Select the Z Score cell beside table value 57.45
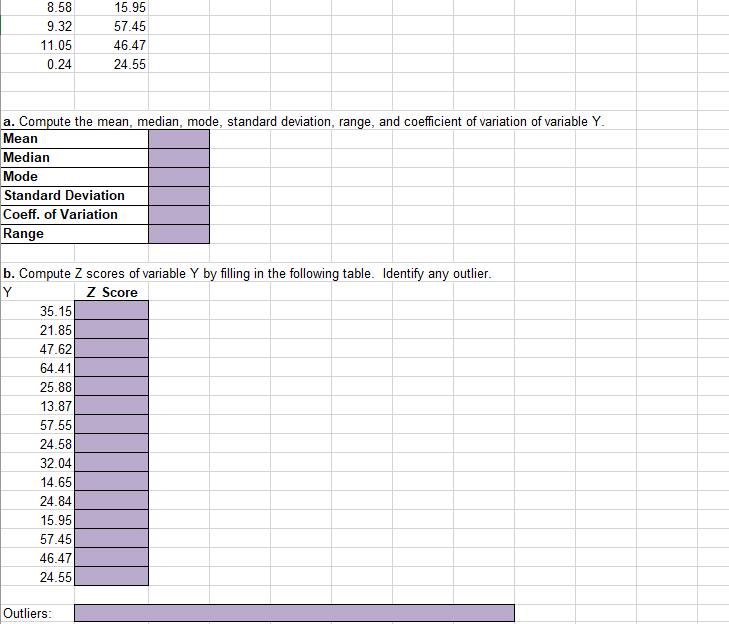Image resolution: width=729 pixels, height=624 pixels. (x=112, y=538)
